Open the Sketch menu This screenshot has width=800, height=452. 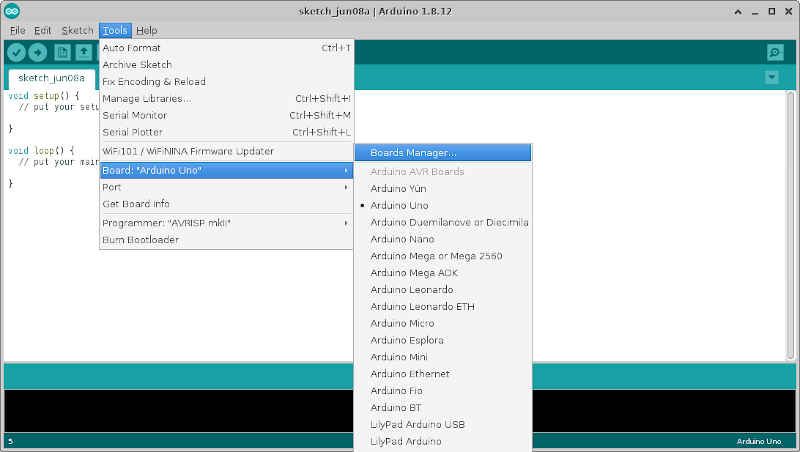click(77, 31)
